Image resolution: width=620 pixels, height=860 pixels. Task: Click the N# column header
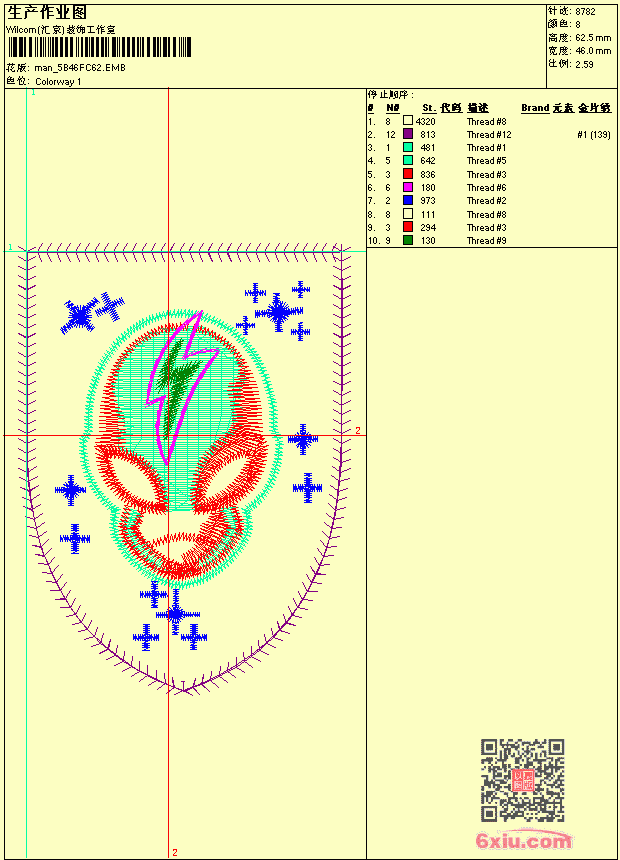[x=392, y=108]
